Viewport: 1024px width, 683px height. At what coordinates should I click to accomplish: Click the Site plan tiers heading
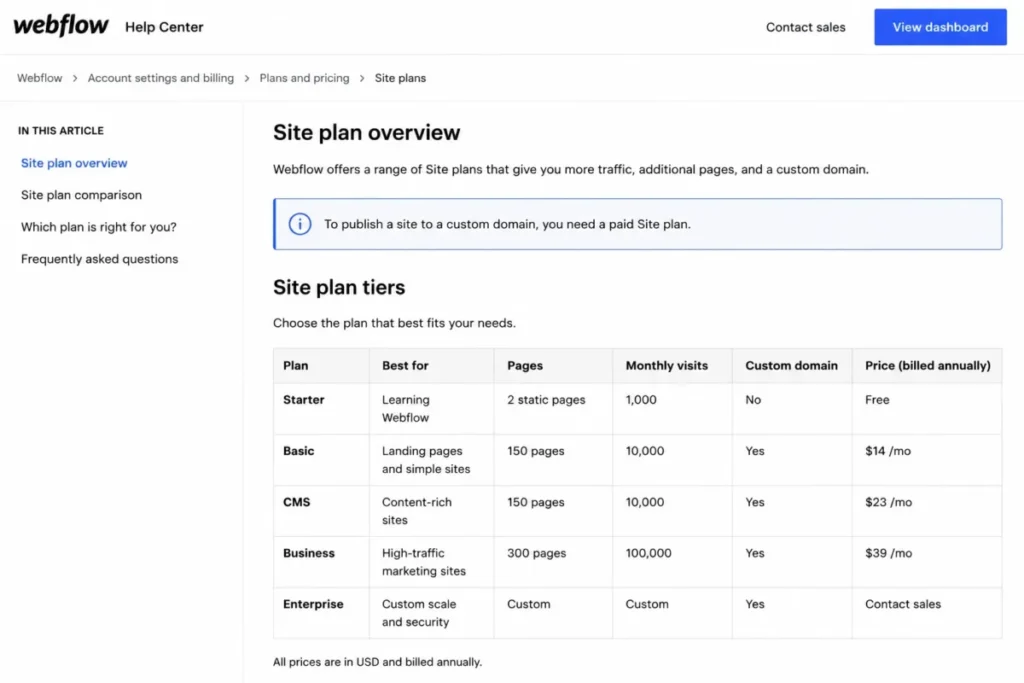pos(339,287)
